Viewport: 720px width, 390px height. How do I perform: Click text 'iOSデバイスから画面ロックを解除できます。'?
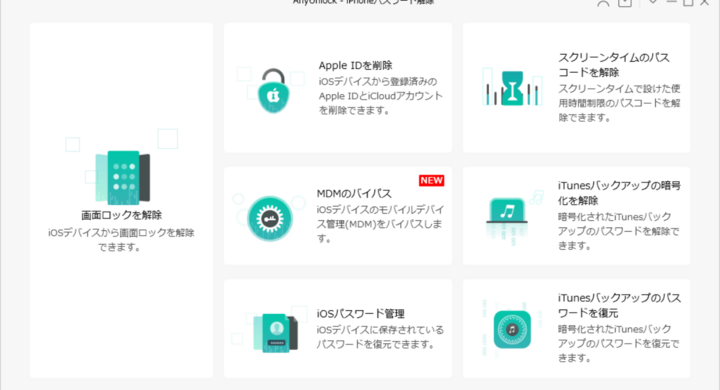pyautogui.click(x=121, y=240)
